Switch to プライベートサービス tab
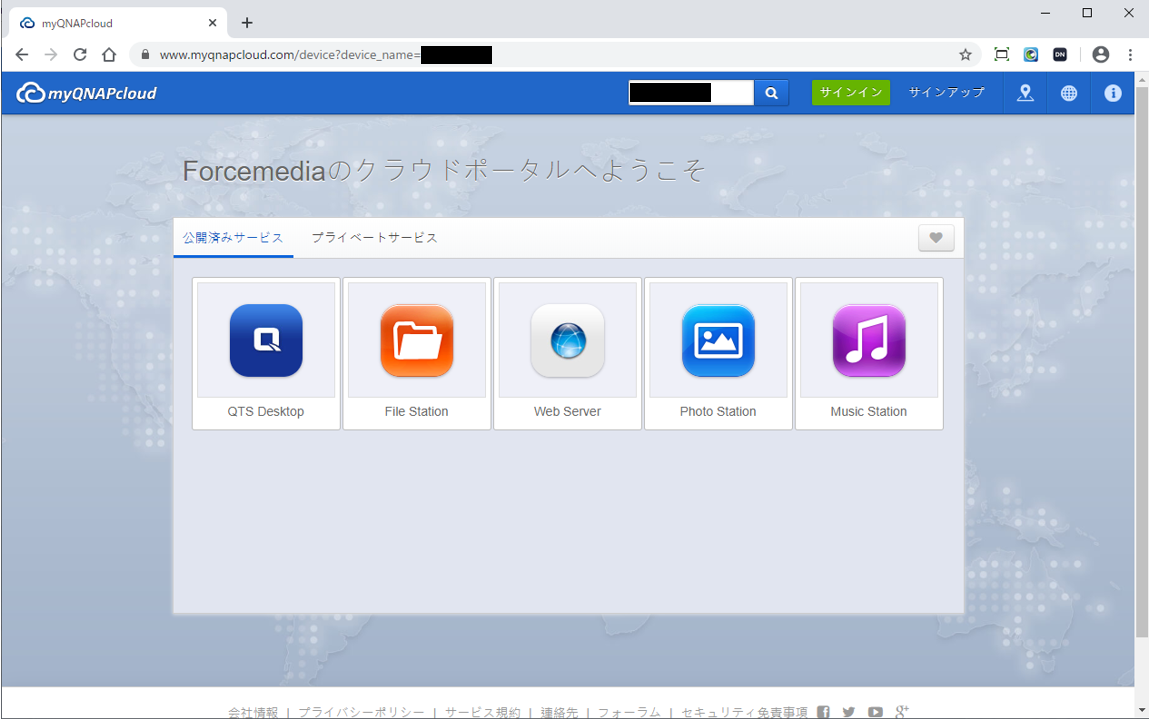This screenshot has height=719, width=1150. pyautogui.click(x=374, y=238)
